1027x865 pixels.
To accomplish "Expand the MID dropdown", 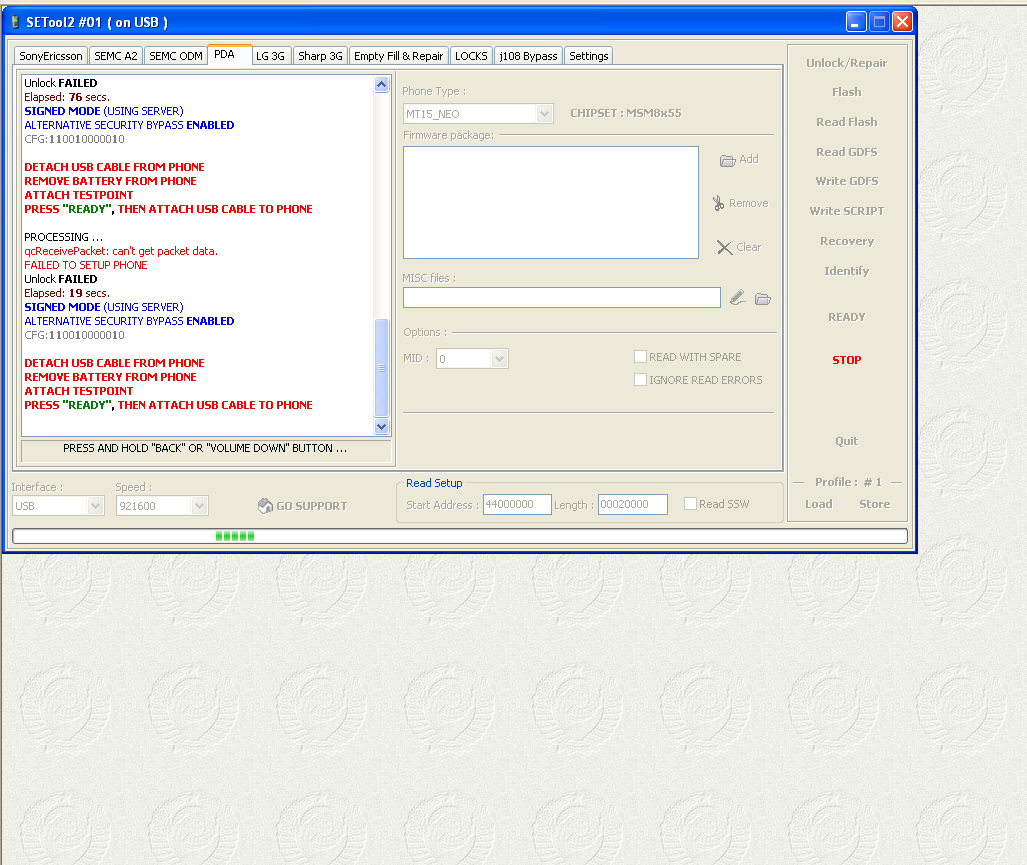I will [499, 359].
